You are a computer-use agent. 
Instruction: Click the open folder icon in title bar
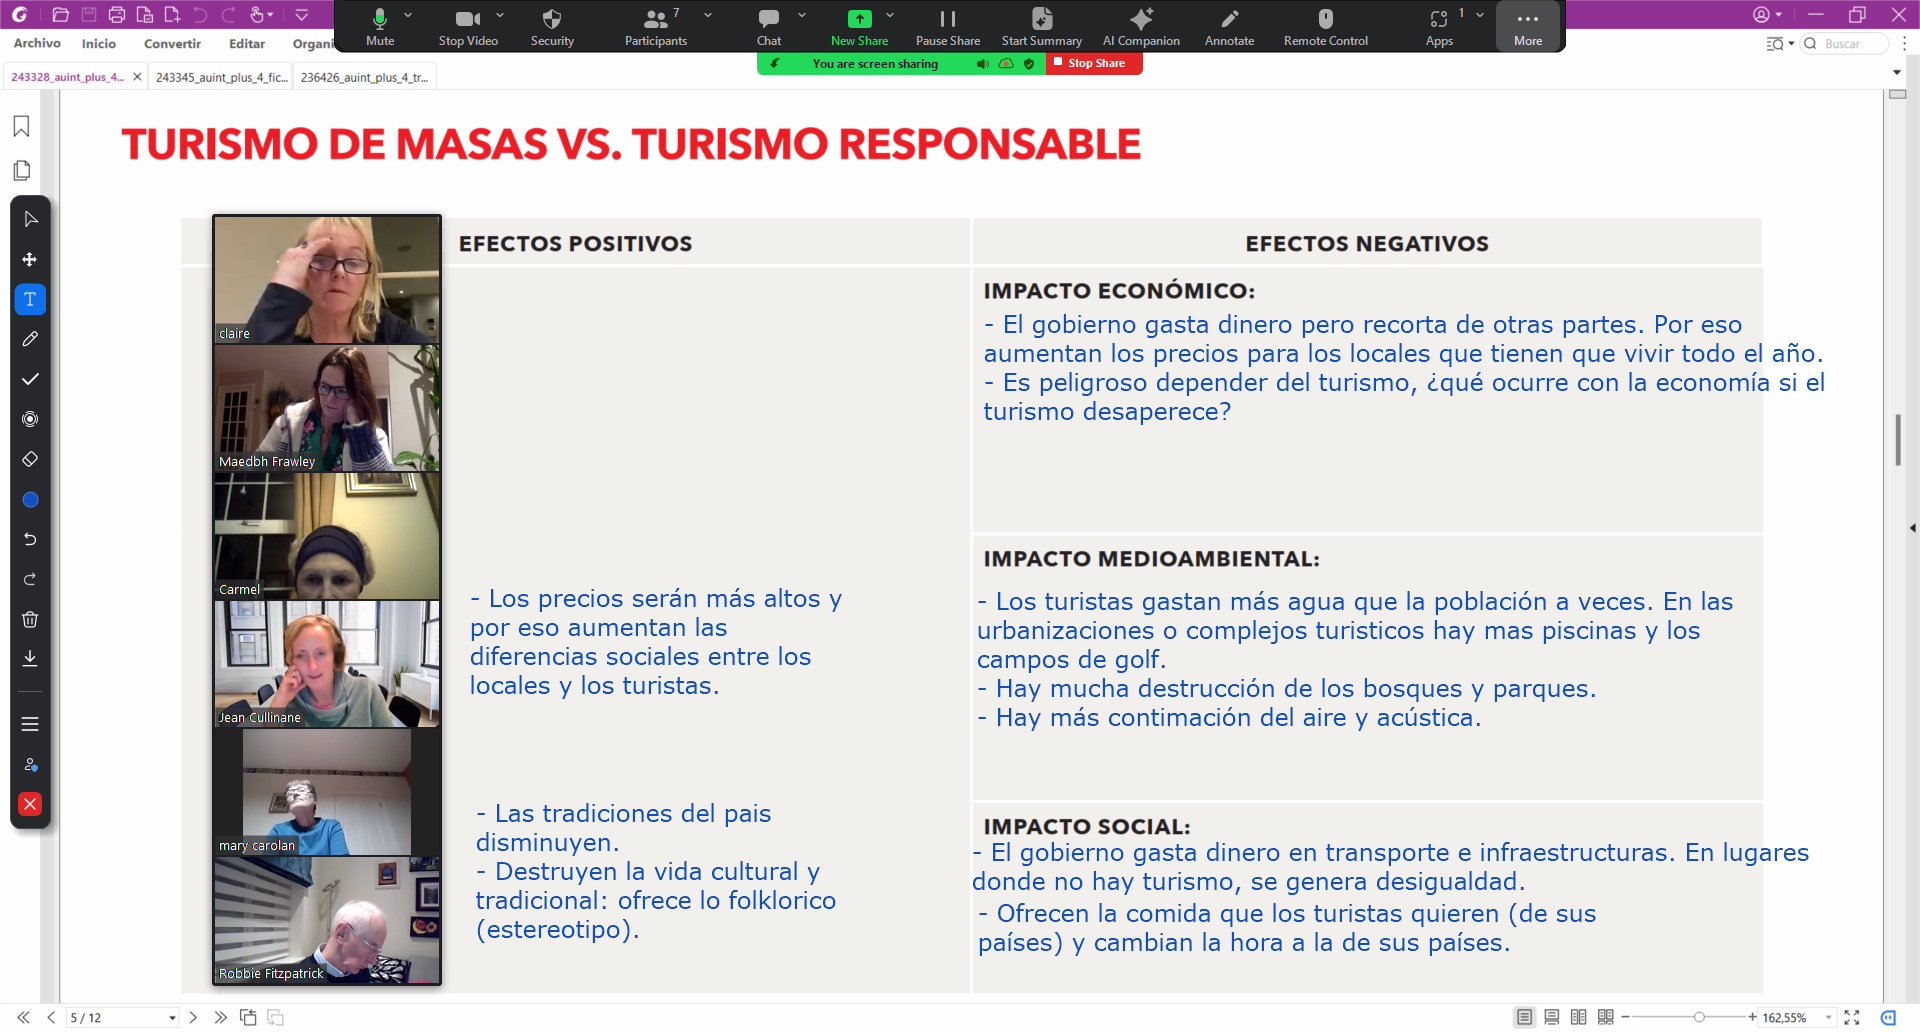point(60,15)
